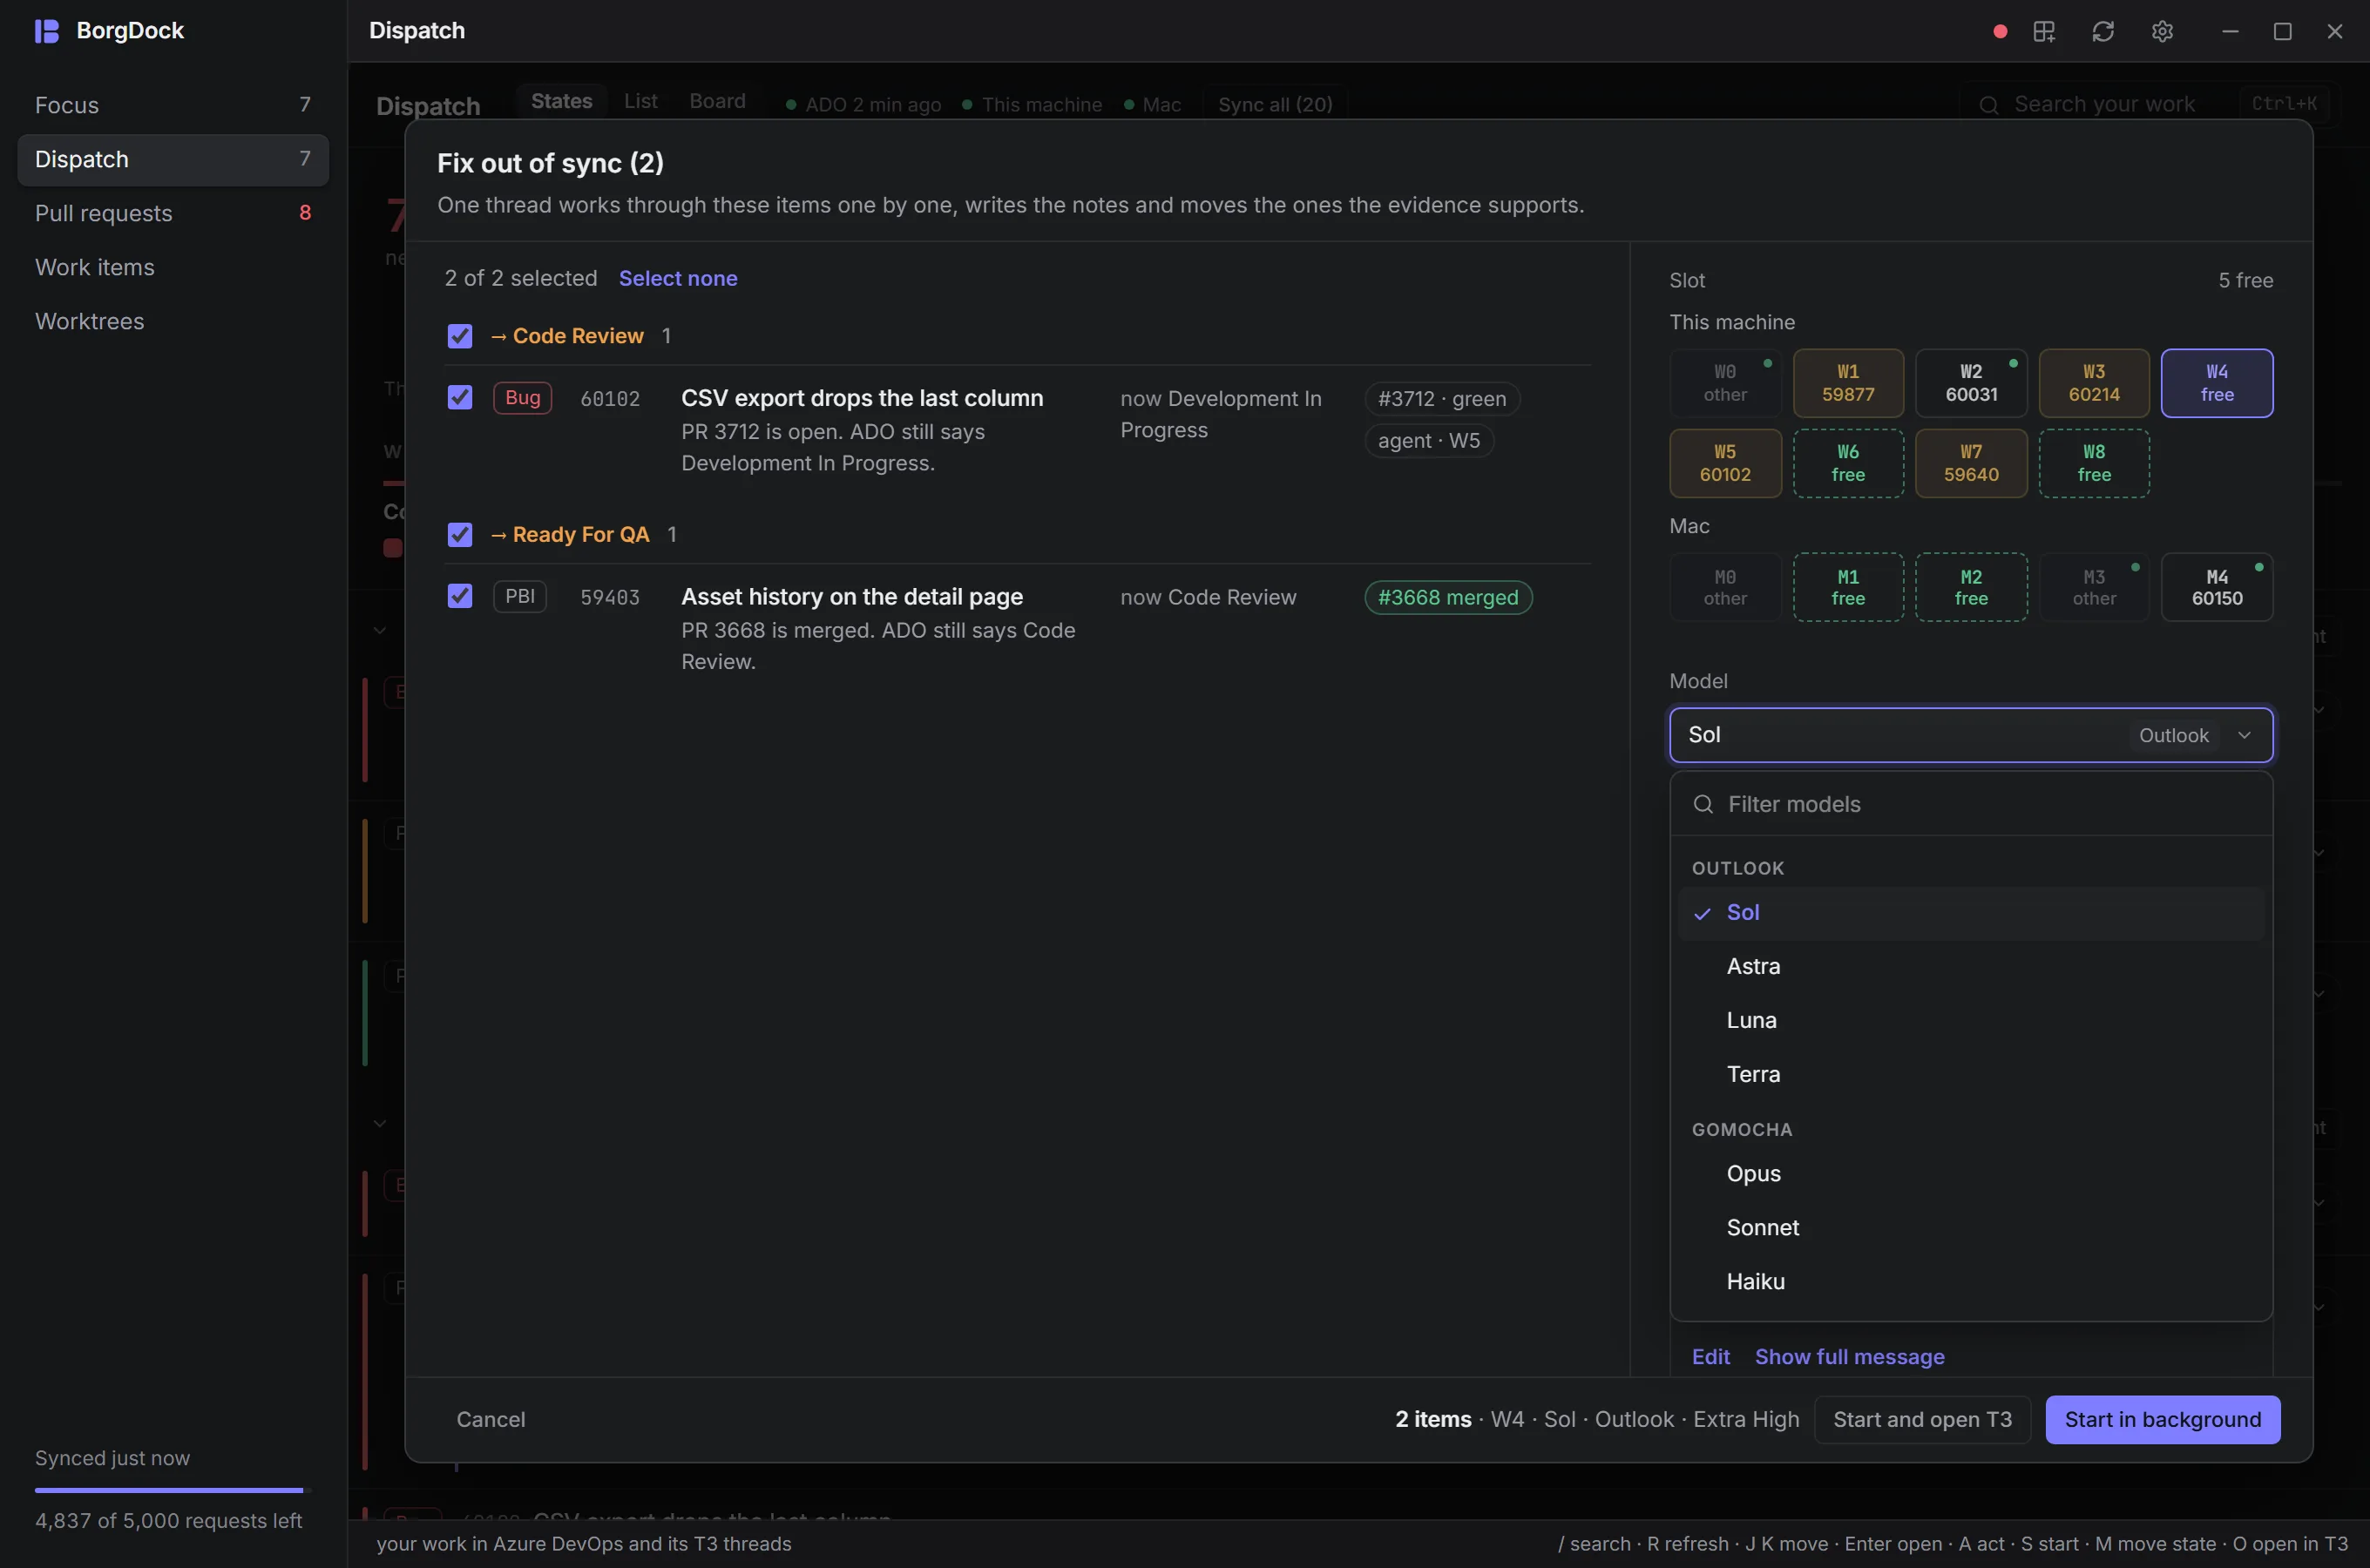Click the #3712 · green PR tag

point(1442,399)
